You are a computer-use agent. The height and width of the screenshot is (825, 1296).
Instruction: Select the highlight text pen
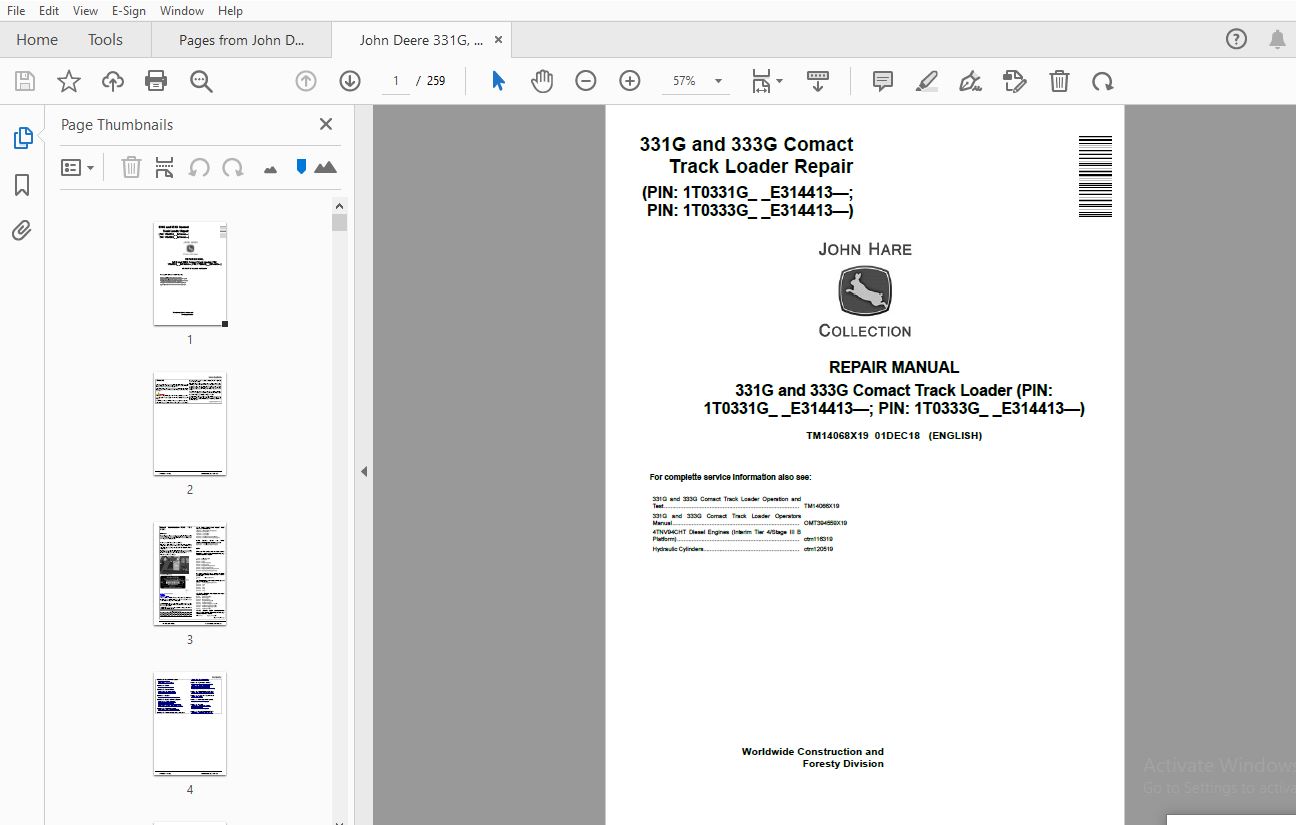pos(927,81)
